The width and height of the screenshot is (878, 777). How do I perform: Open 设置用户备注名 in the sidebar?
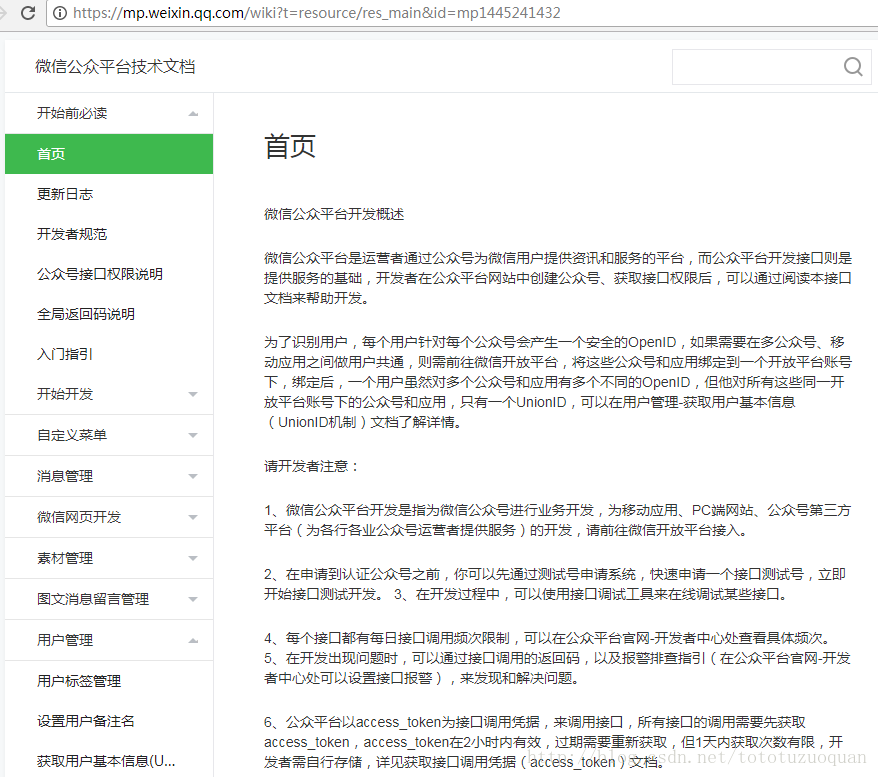[x=86, y=721]
